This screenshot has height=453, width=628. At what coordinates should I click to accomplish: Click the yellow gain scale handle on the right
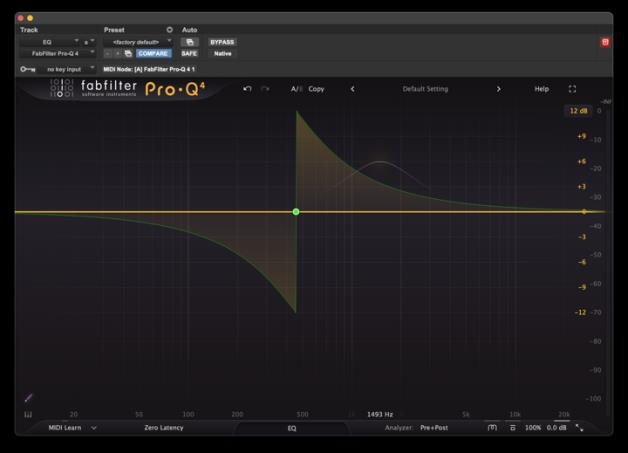pyautogui.click(x=584, y=211)
